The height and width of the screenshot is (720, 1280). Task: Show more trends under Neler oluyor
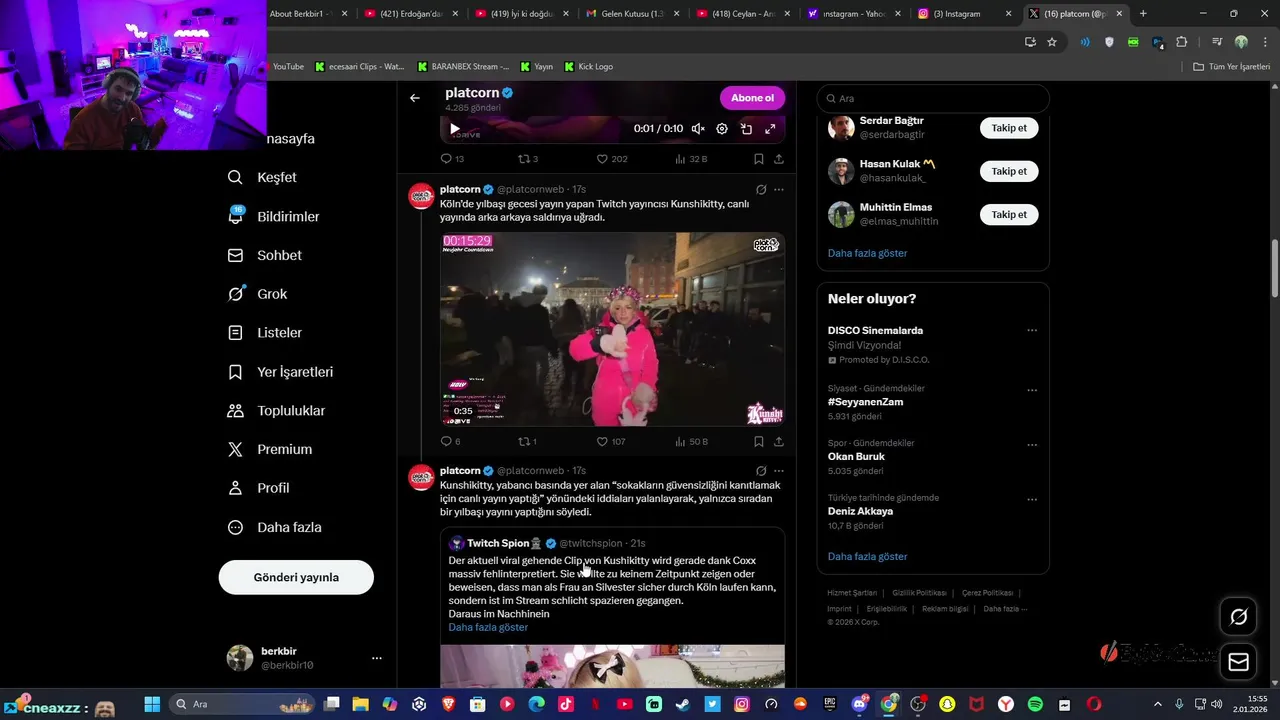(867, 556)
